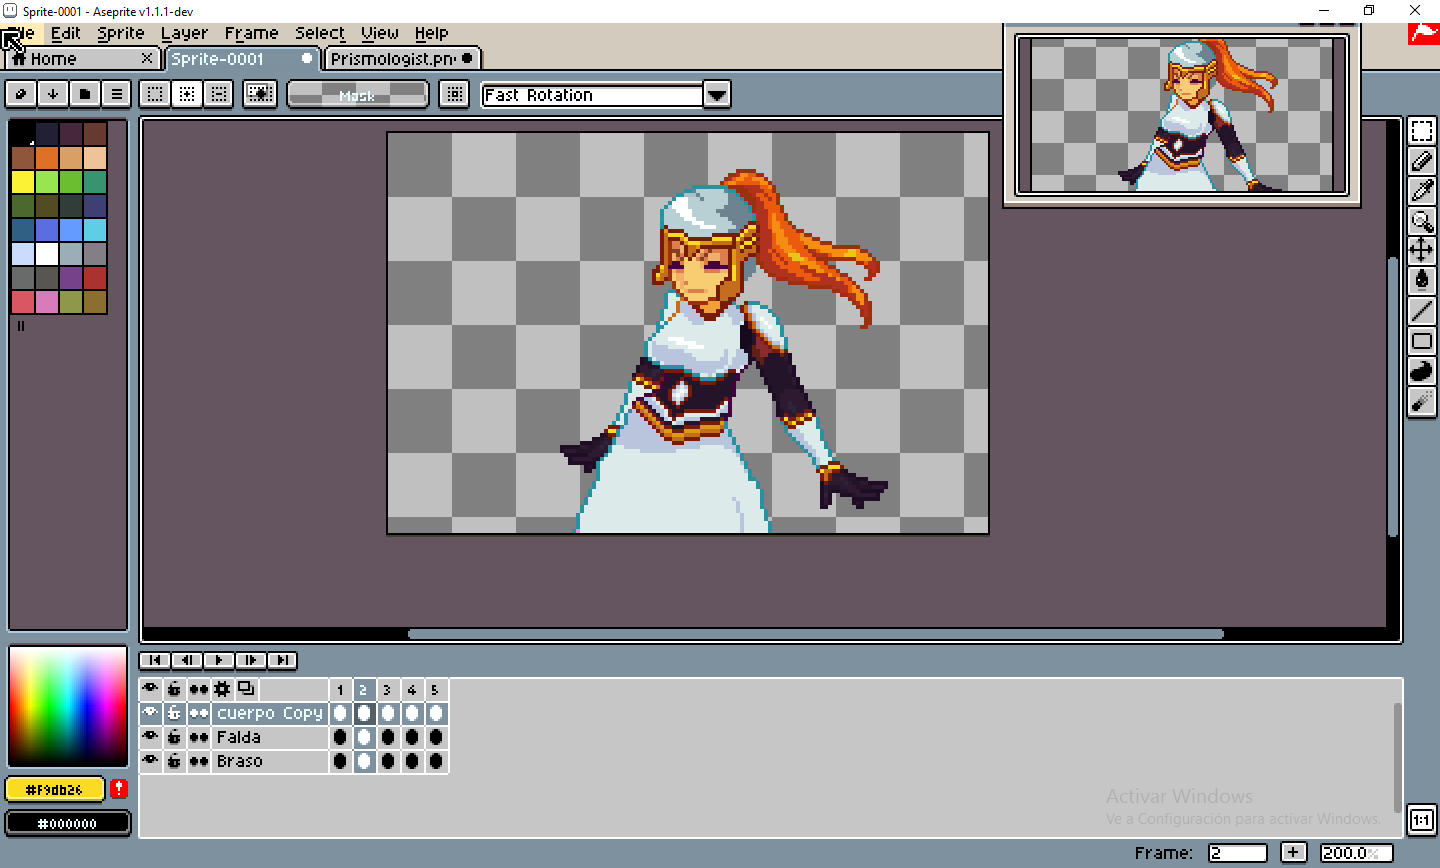1440x868 pixels.
Task: Toggle visibility of cuerpo Copy layer
Action: pyautogui.click(x=150, y=713)
